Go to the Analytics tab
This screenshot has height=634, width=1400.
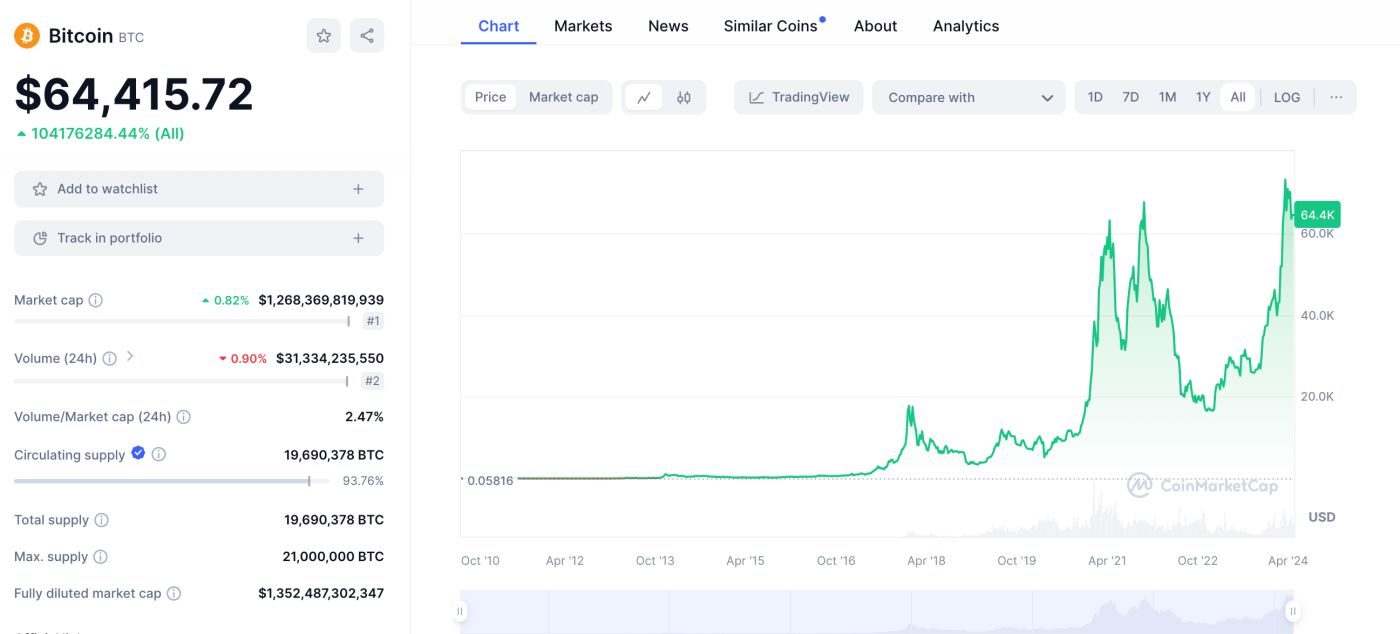(966, 26)
